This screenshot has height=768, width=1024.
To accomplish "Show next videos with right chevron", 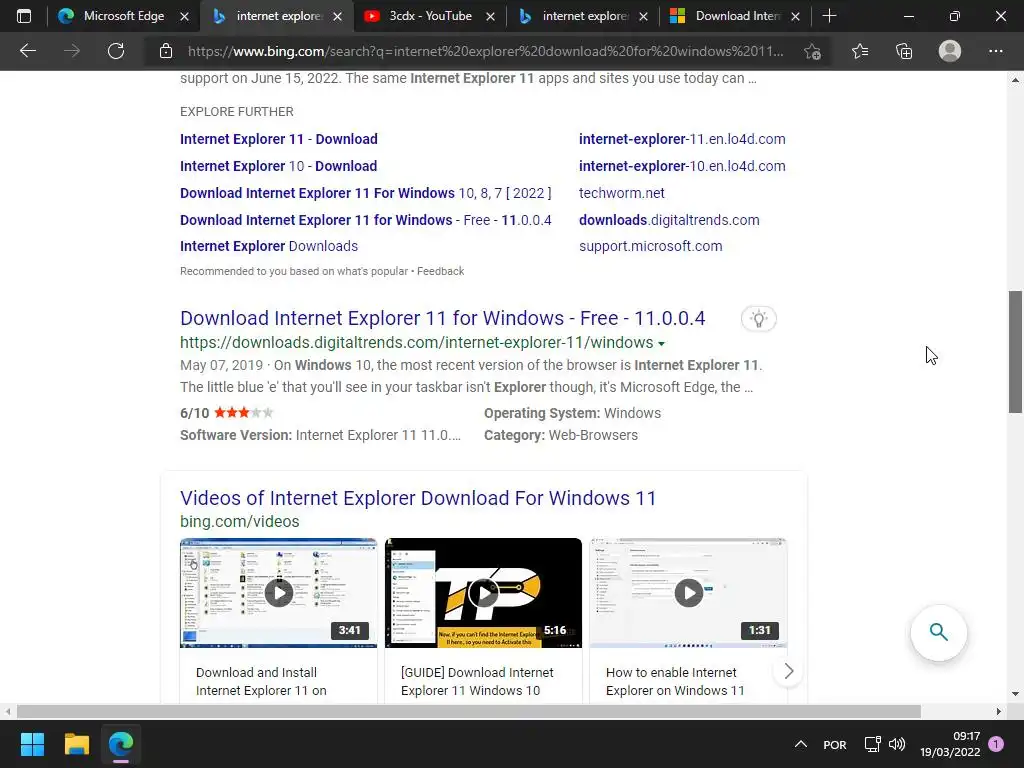I will [788, 671].
